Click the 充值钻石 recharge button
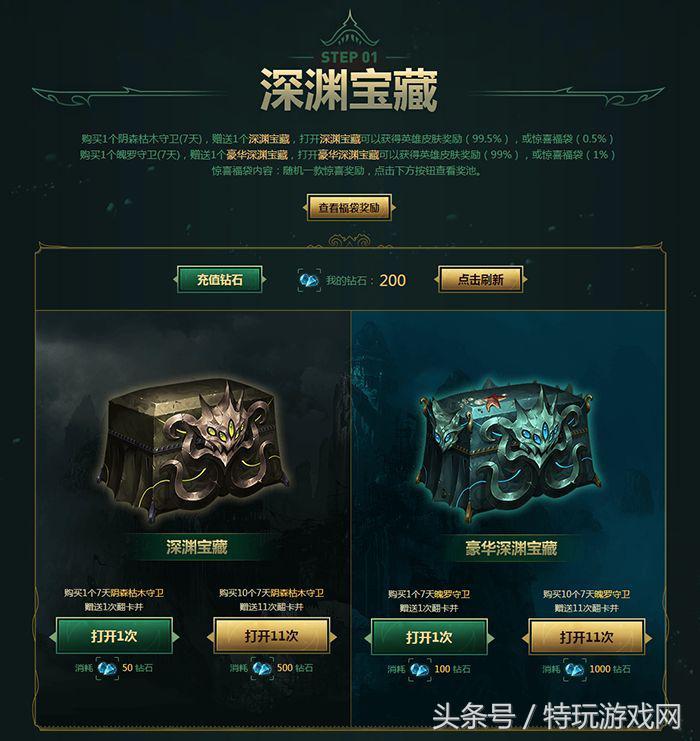This screenshot has width=700, height=741. pos(220,280)
